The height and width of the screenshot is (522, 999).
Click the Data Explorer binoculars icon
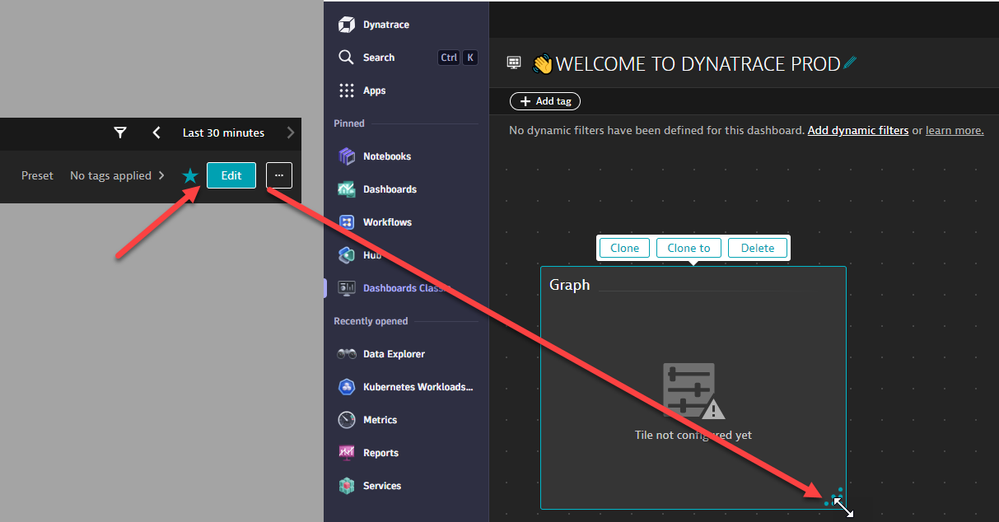tap(347, 354)
